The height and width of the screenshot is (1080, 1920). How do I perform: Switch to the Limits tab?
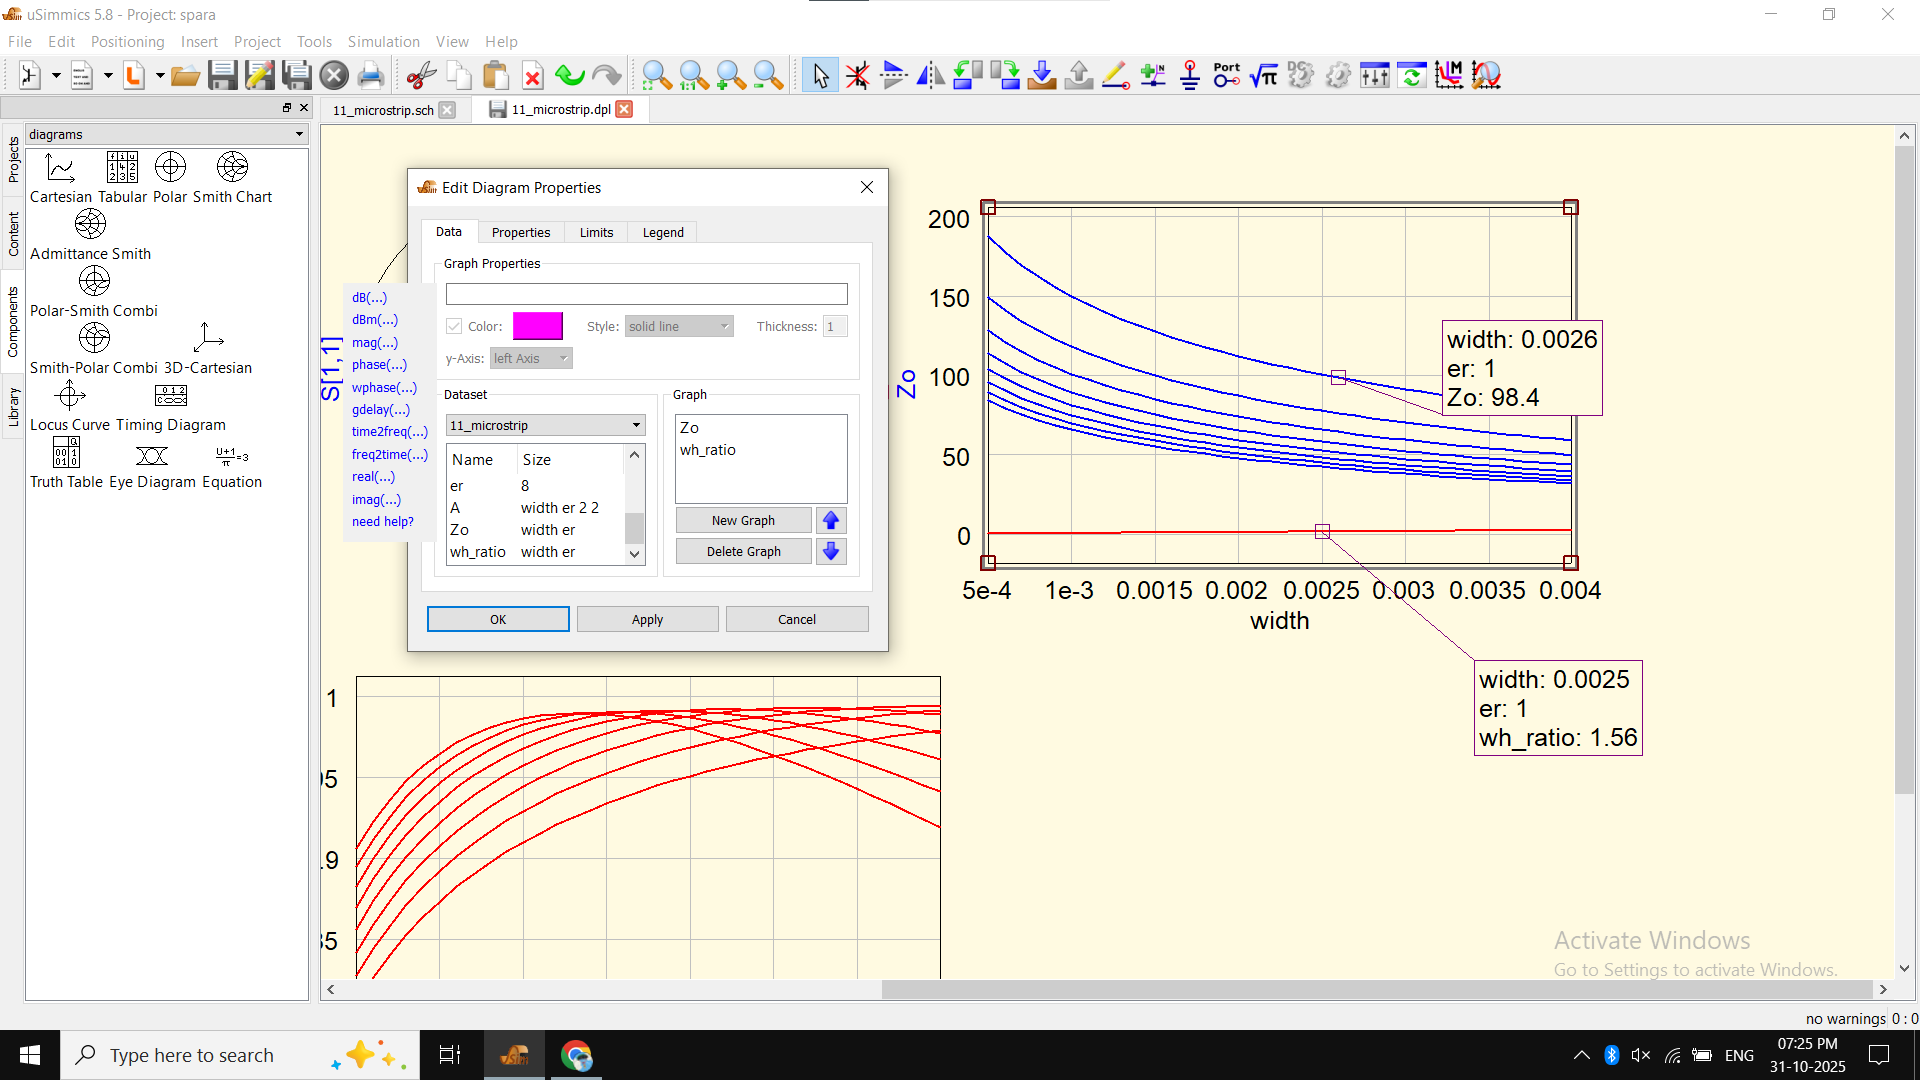pyautogui.click(x=596, y=232)
